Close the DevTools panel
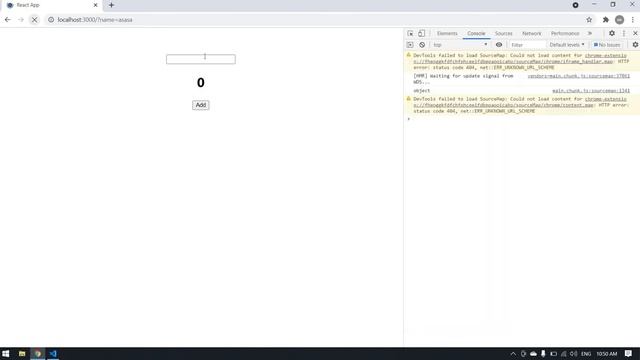 (x=635, y=33)
